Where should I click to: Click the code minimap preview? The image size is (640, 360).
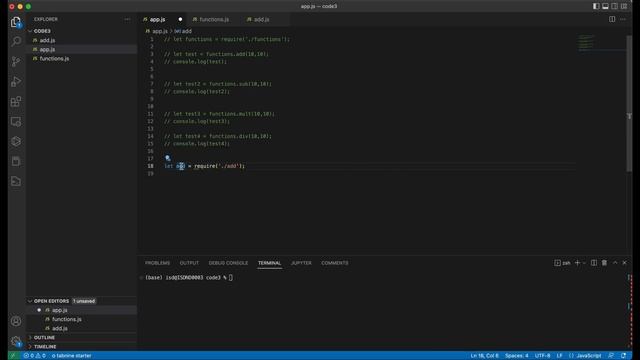tap(587, 42)
